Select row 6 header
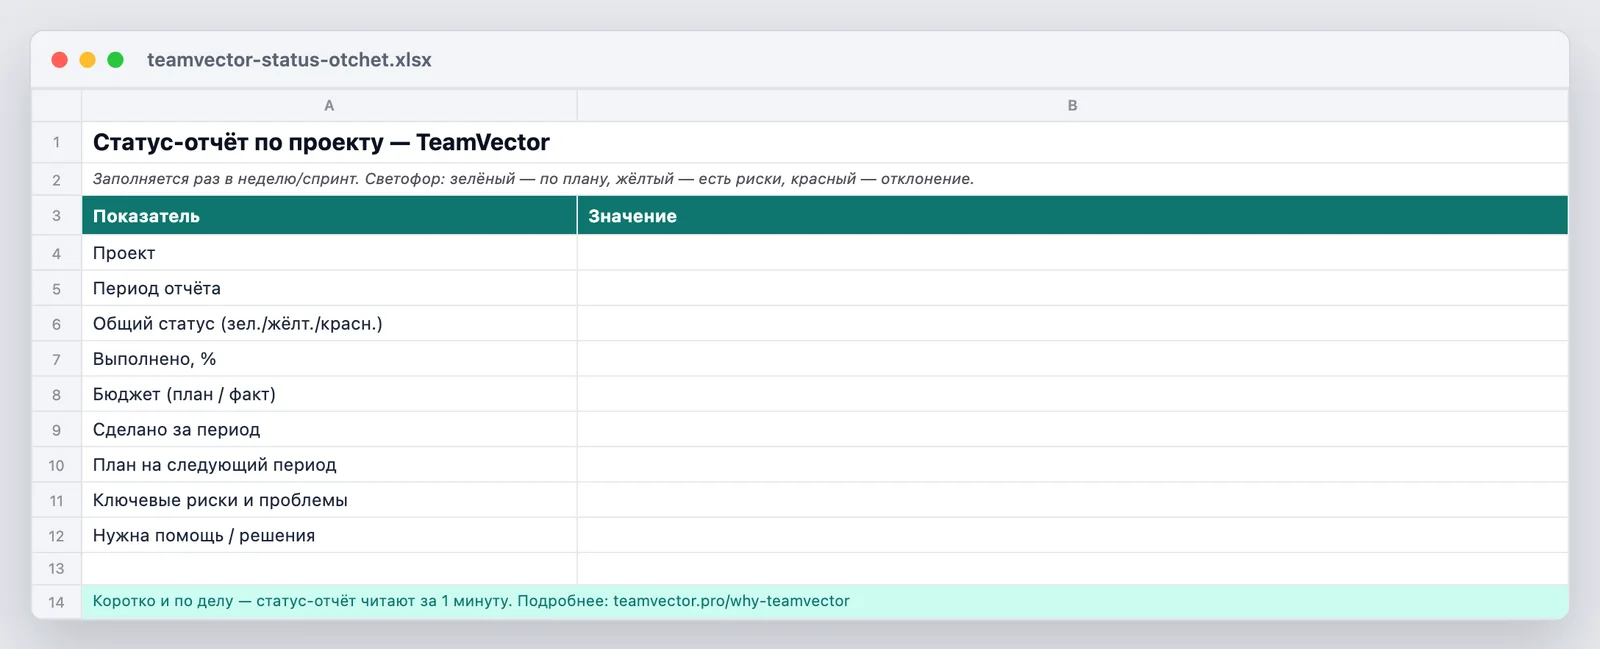Viewport: 1600px width, 649px height. pyautogui.click(x=56, y=323)
